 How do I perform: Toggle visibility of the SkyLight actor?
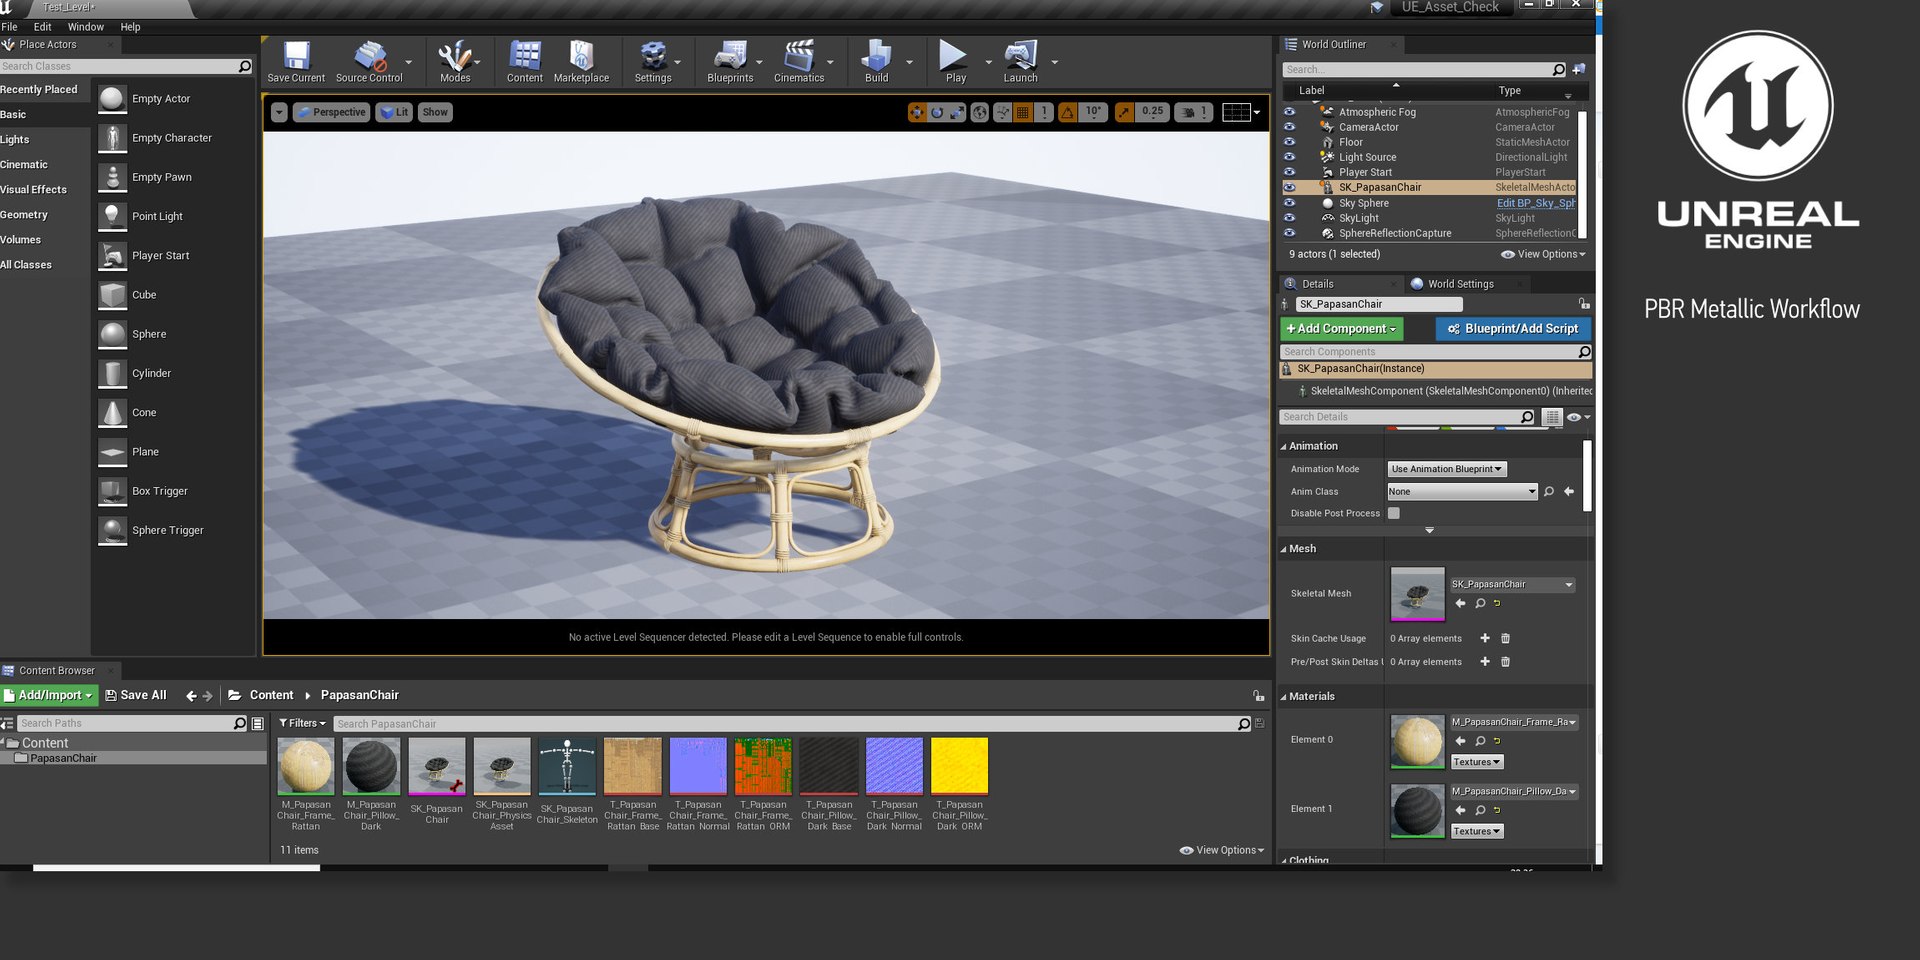[1289, 218]
